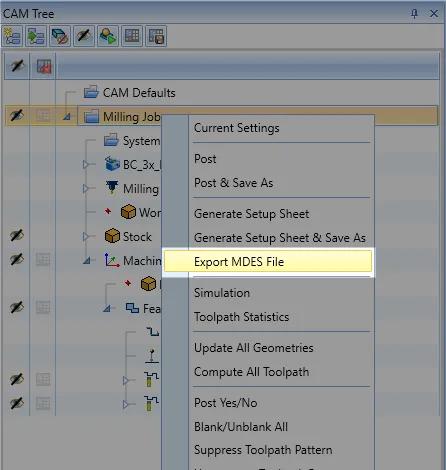Click the first CAM Tree toolbar icon

(x=13, y=36)
